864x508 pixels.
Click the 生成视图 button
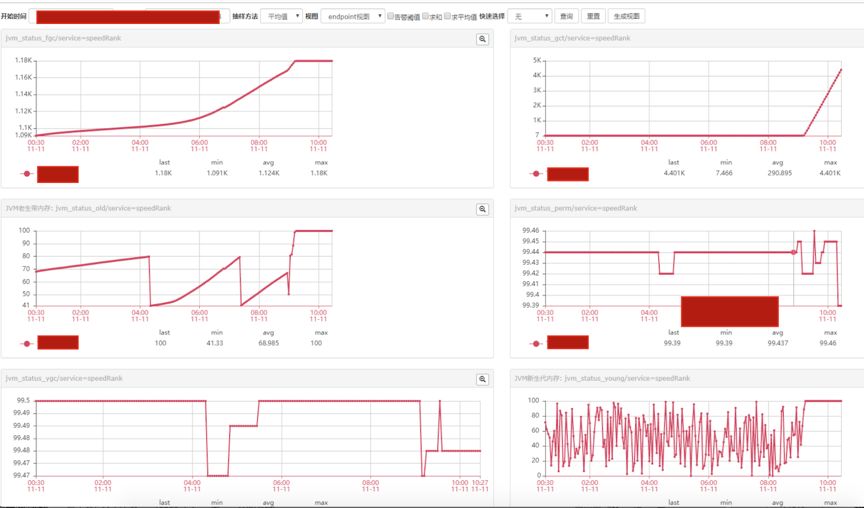(627, 16)
